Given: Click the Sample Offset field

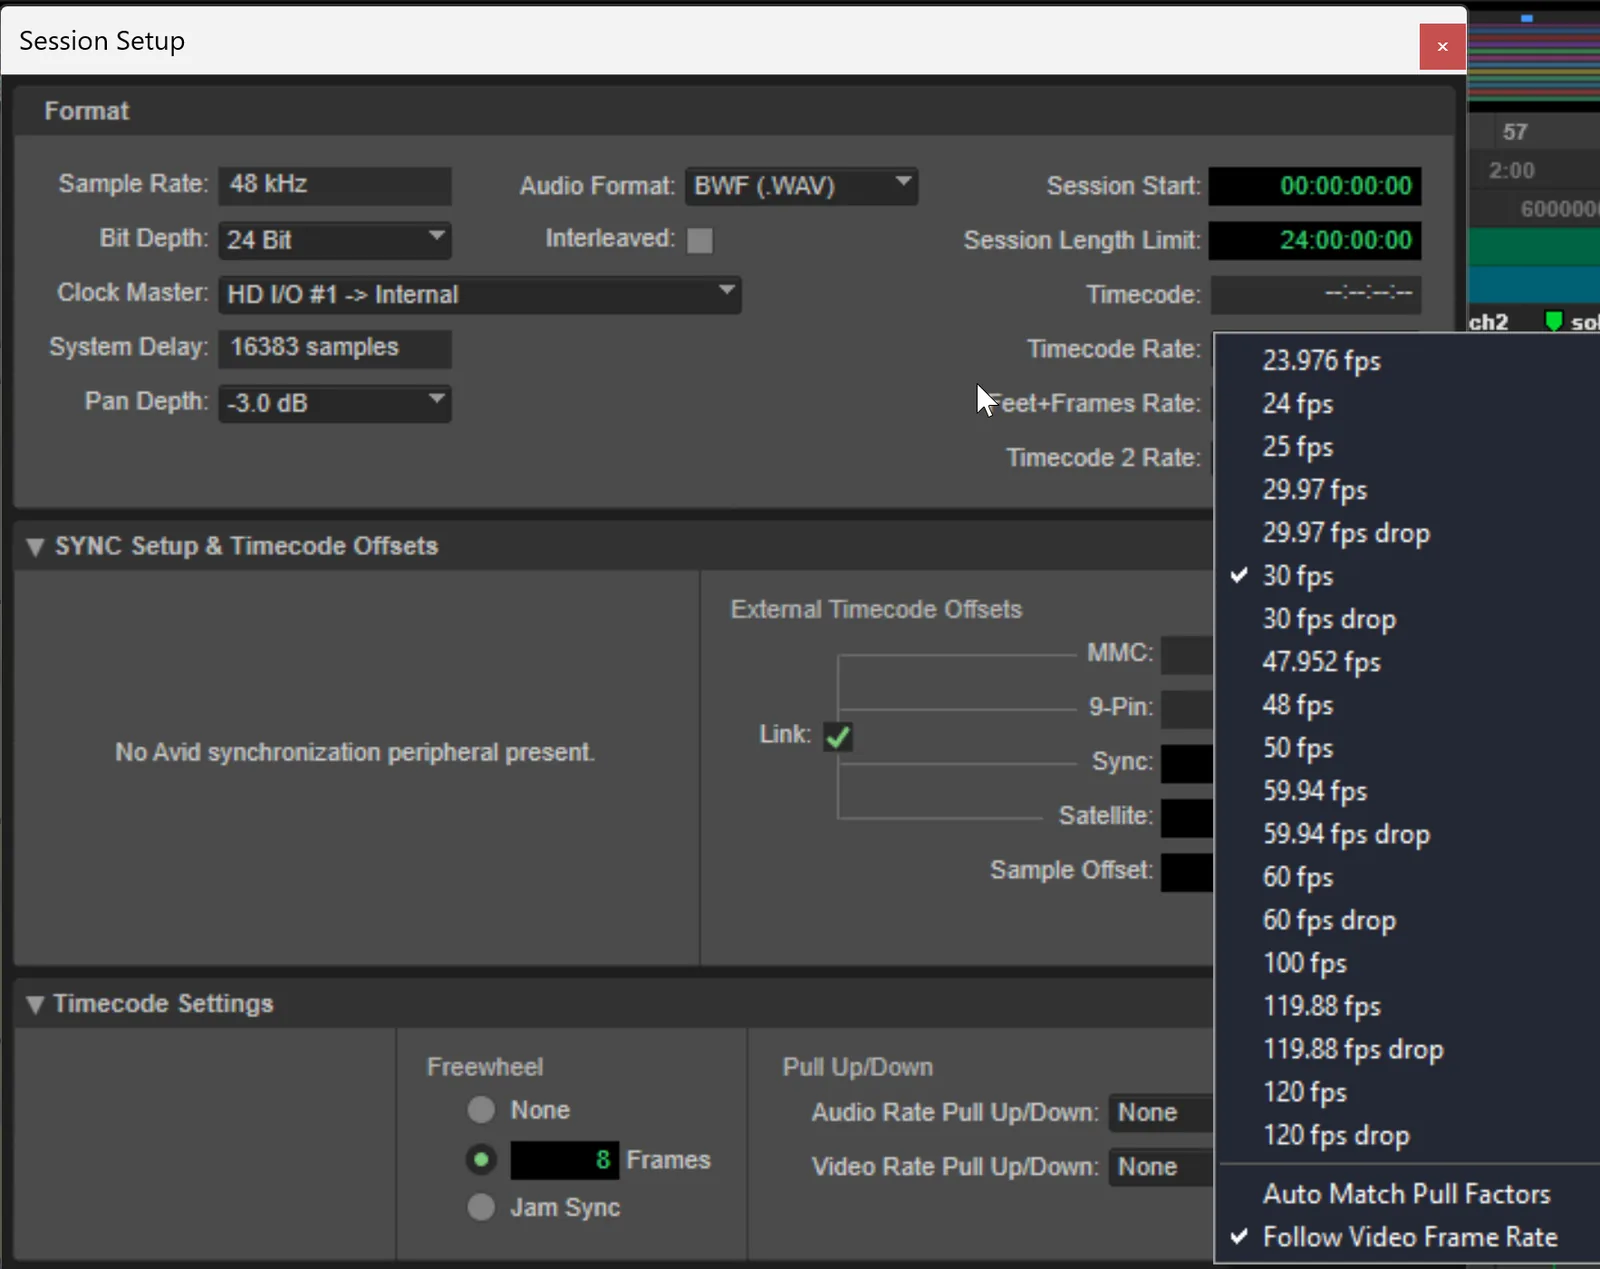Looking at the screenshot, I should (1187, 872).
